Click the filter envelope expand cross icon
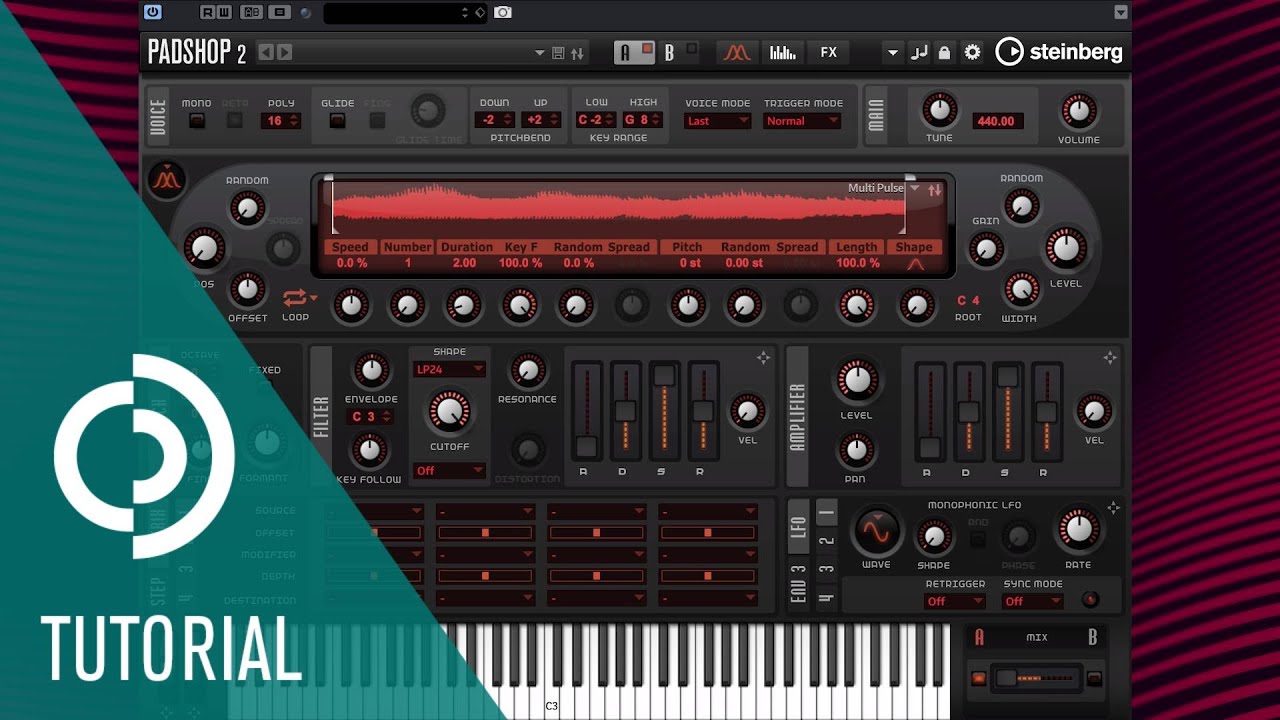Screen dimensions: 1280x720 [763, 357]
